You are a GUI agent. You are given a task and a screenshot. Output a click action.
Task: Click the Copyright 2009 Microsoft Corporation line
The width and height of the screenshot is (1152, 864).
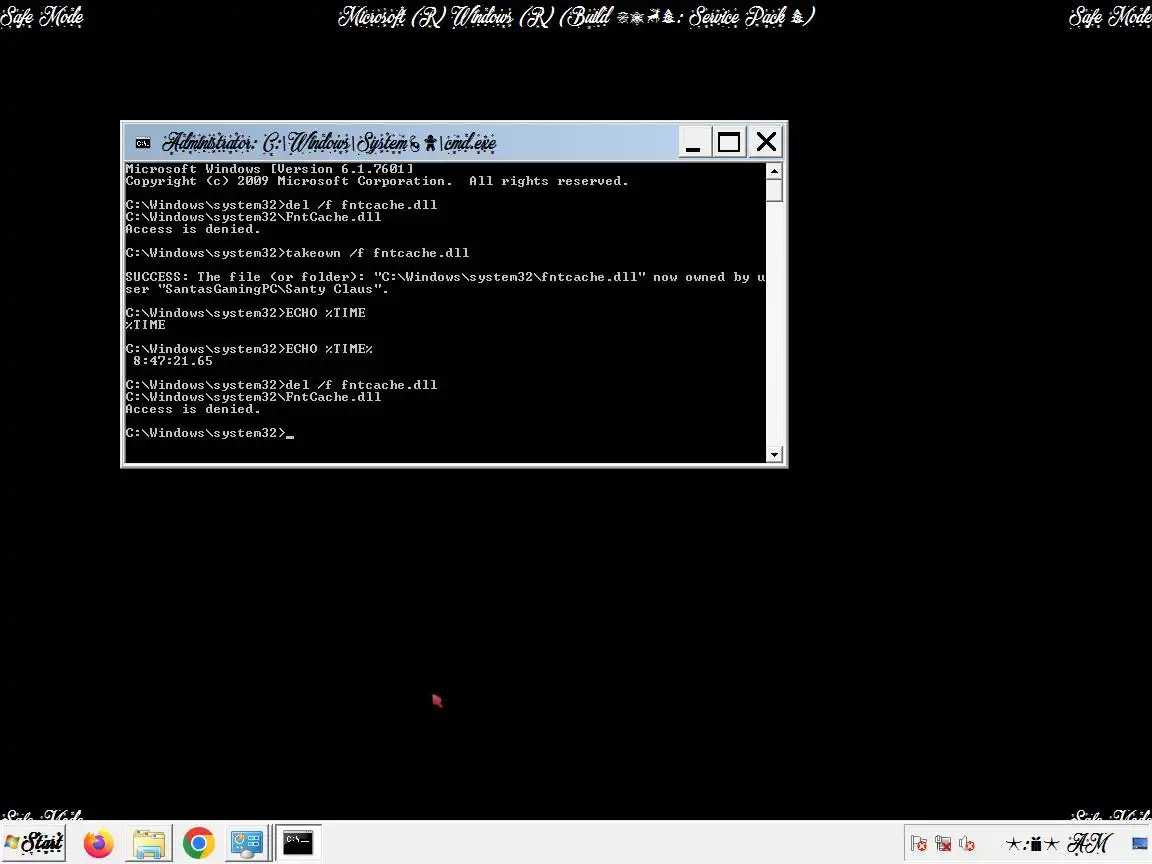(x=377, y=181)
